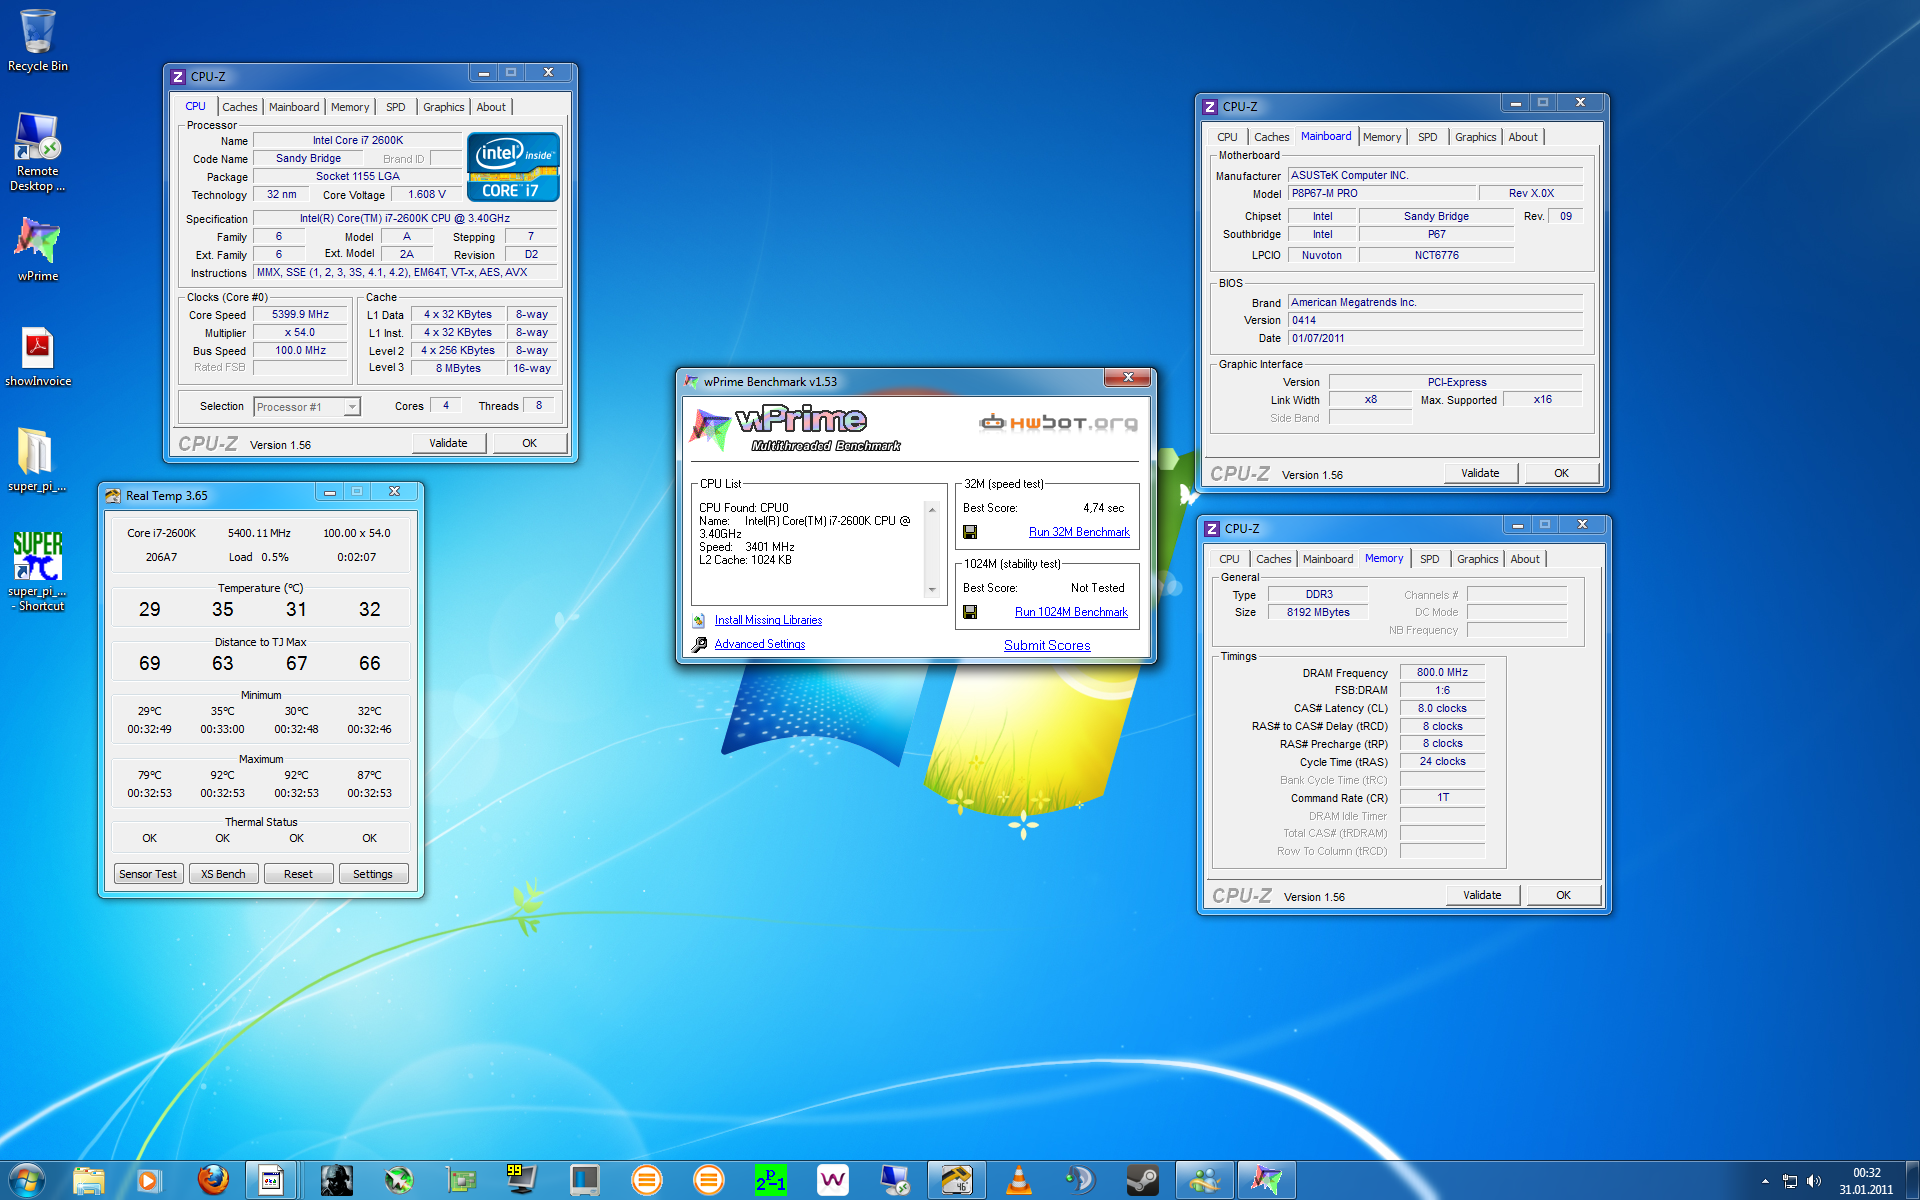Open the Windows Start orb

coord(27,1180)
